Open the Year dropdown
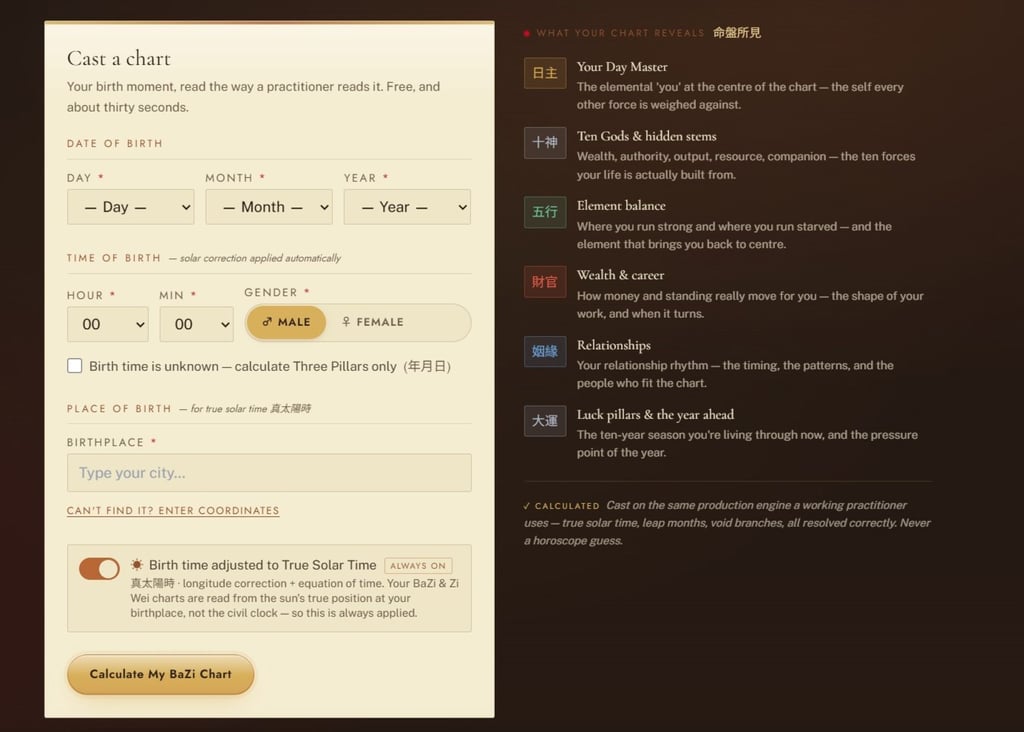 click(x=408, y=207)
